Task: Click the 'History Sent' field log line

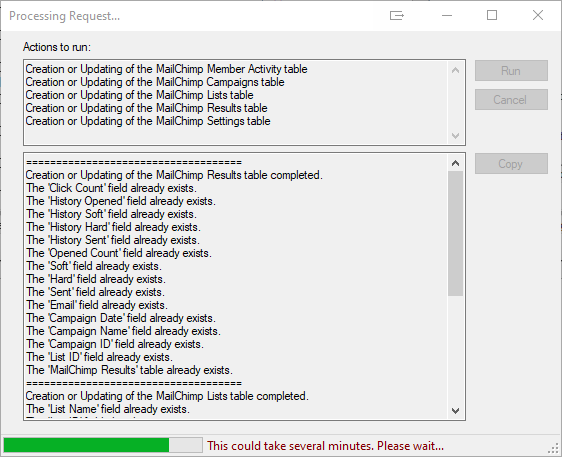Action: pos(113,240)
